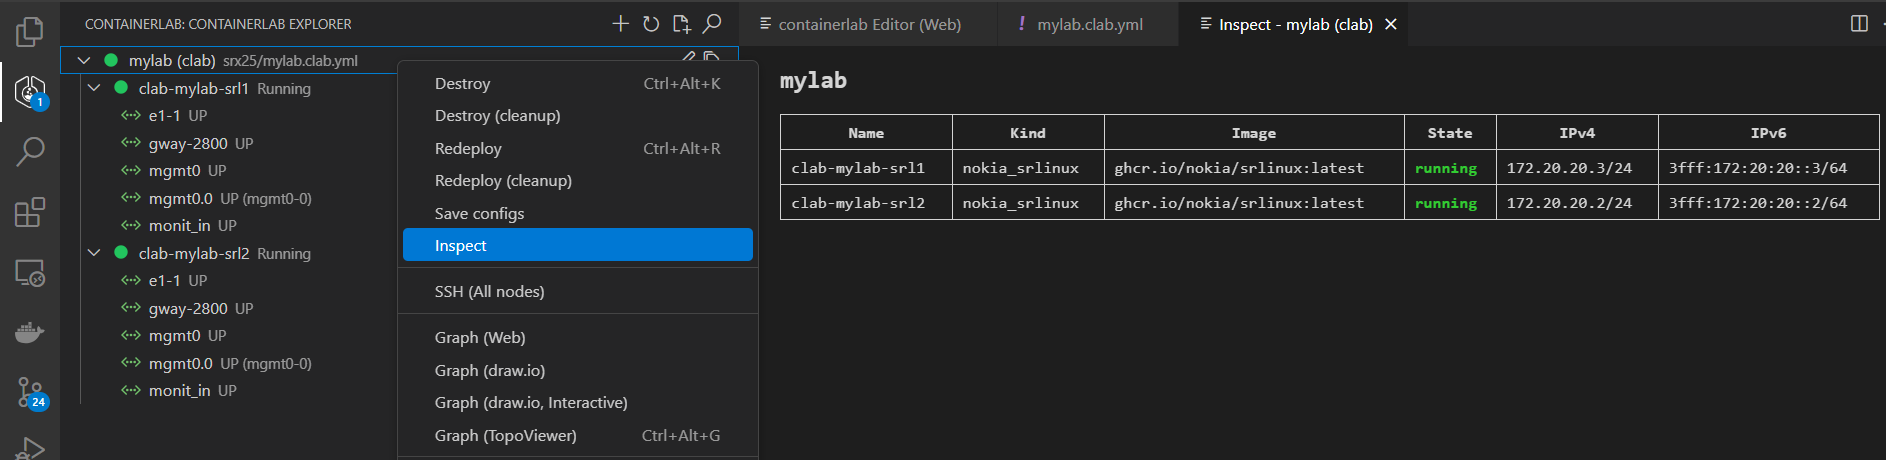Open Source Control with 24 changes
The height and width of the screenshot is (460, 1886).
[x=30, y=392]
